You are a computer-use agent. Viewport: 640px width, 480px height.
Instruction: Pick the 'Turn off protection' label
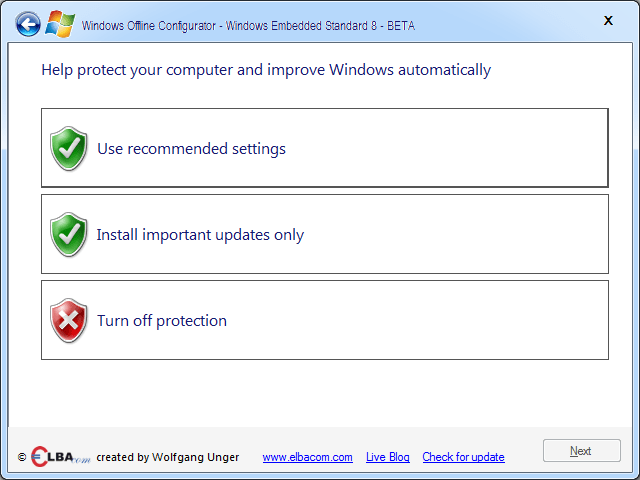pyautogui.click(x=162, y=320)
